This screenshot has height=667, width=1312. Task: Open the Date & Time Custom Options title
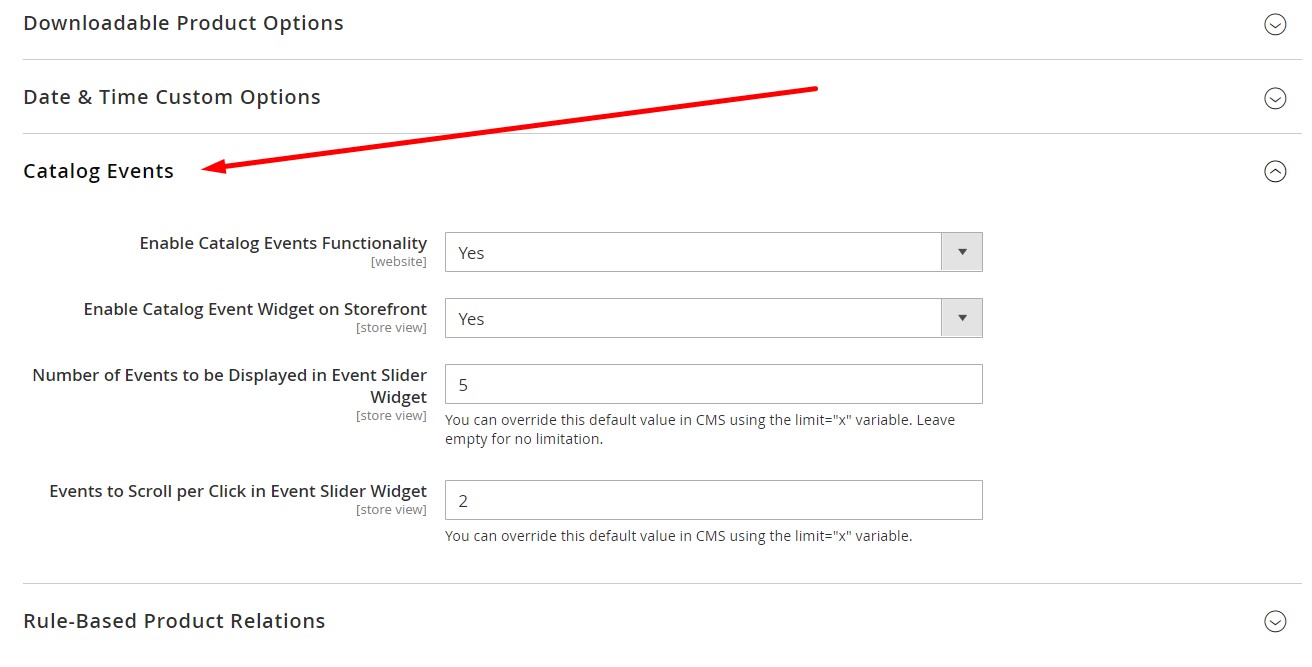coord(172,97)
